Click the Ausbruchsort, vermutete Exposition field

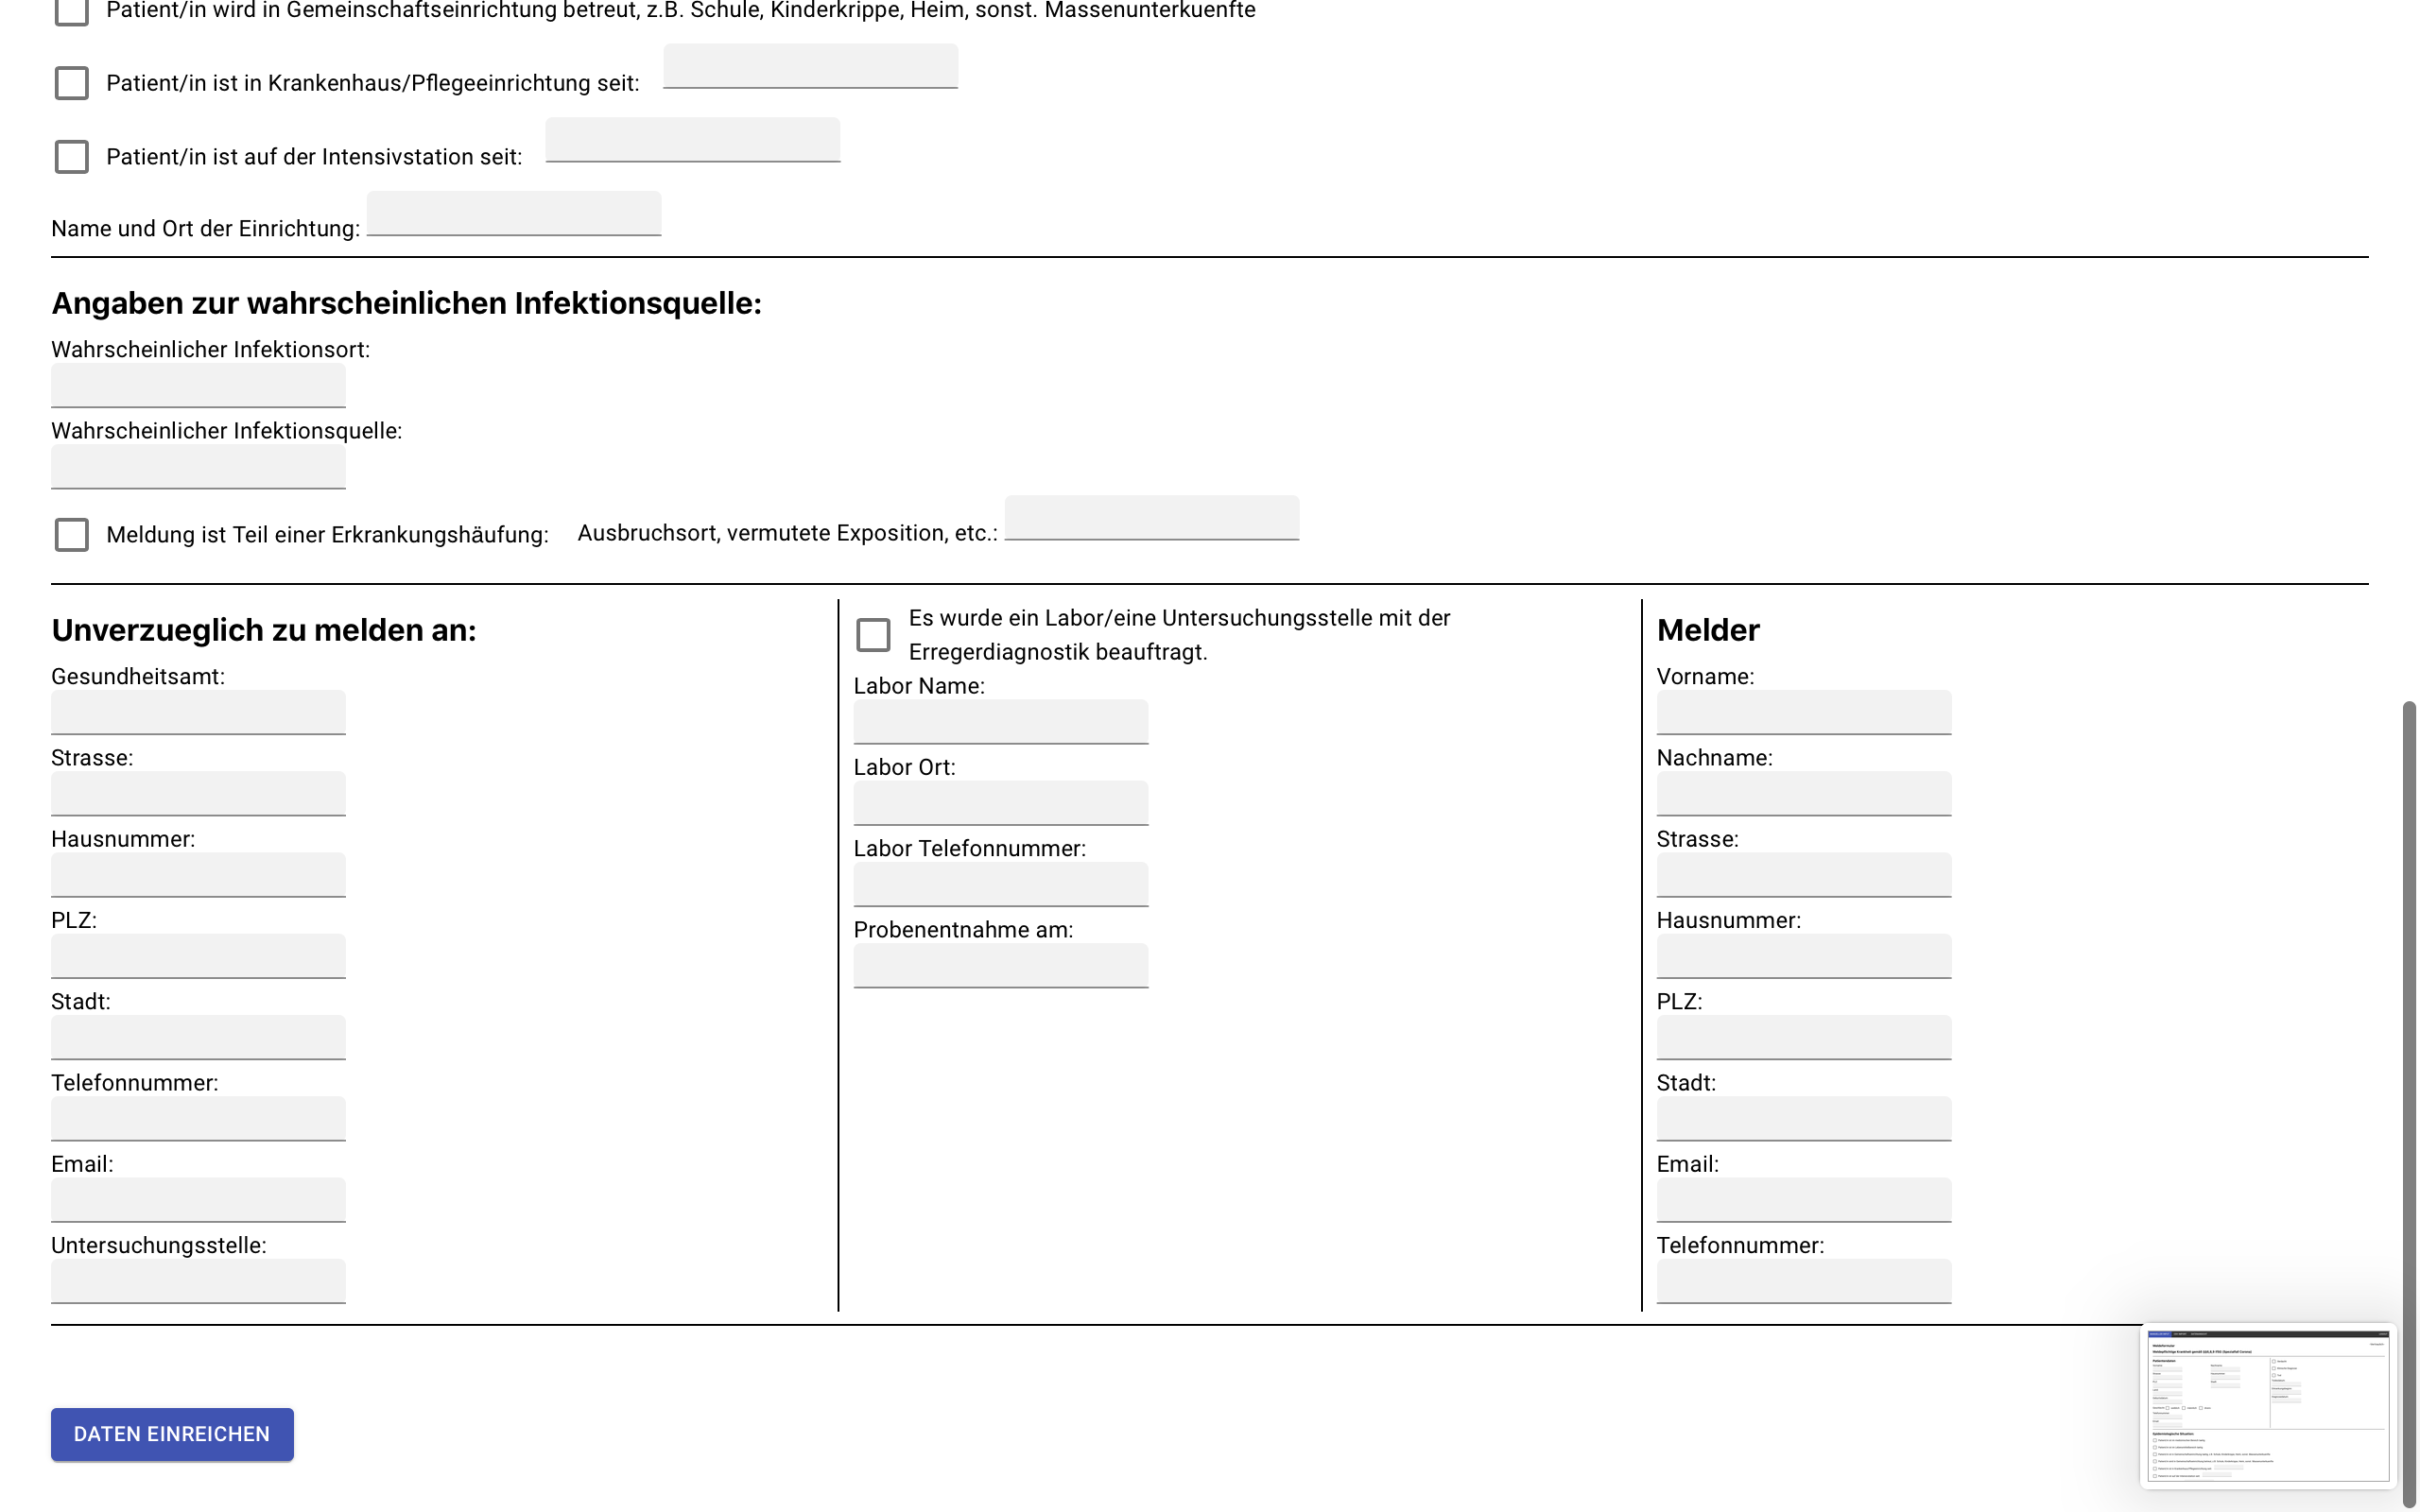(1151, 518)
